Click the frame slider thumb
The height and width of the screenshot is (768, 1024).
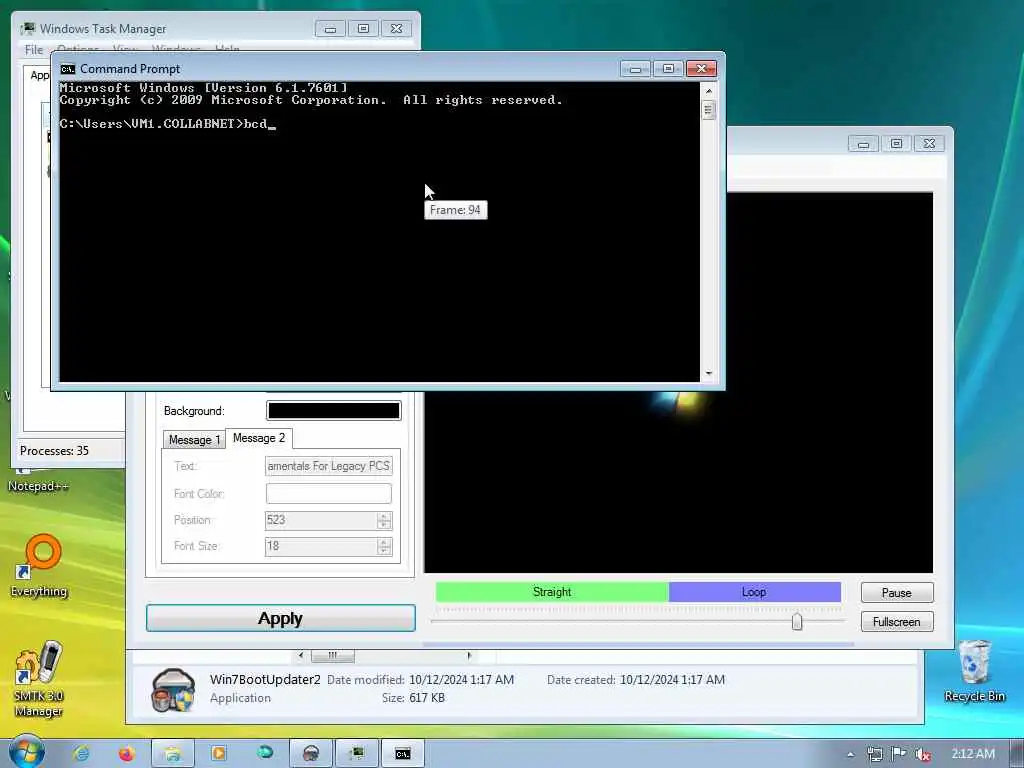(x=797, y=621)
